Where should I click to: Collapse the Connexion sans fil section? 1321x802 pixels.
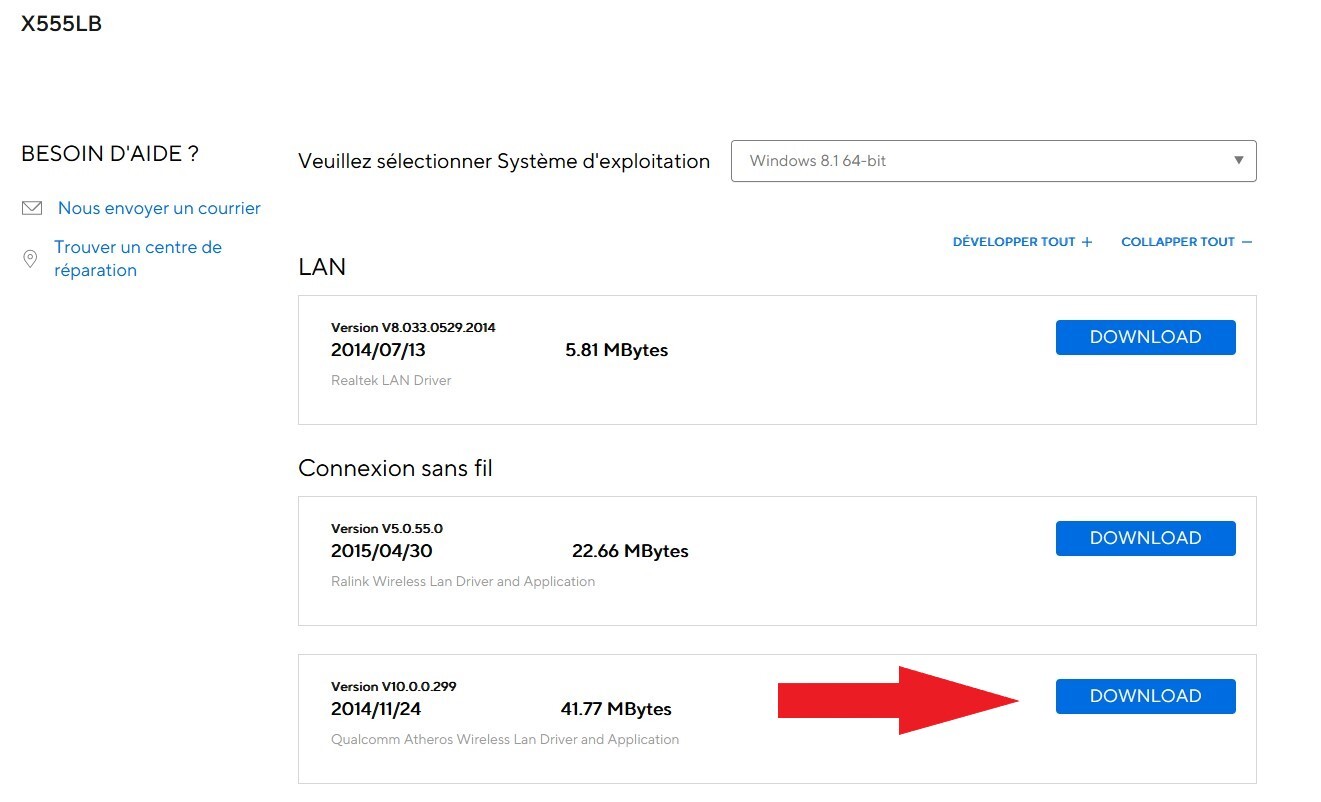coord(395,468)
